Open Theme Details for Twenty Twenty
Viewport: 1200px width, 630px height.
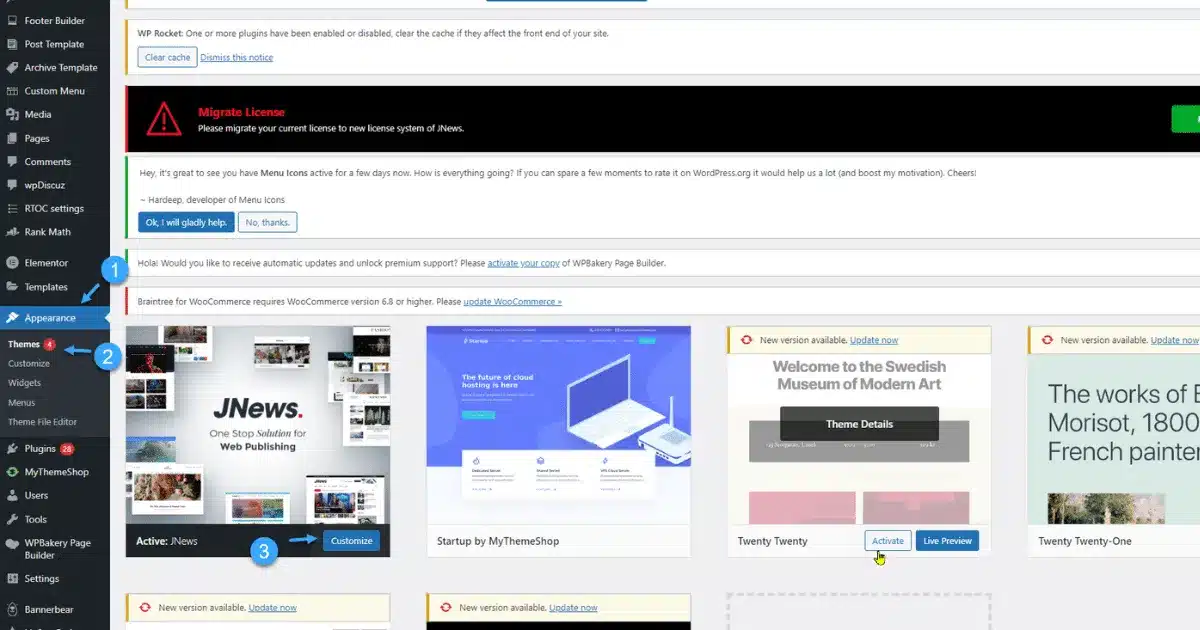pyautogui.click(x=859, y=424)
